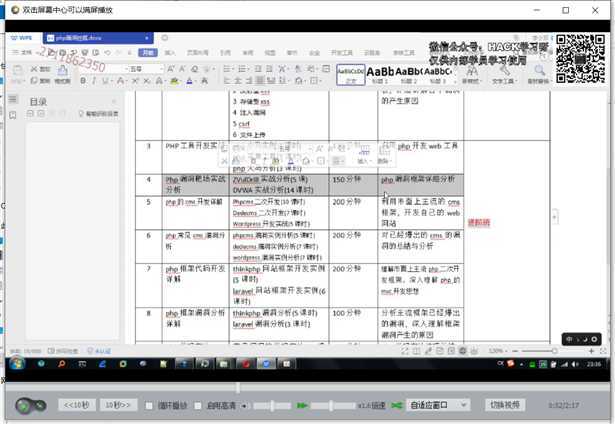Tick the 启用高清 checkbox
Image resolution: width=615 pixels, height=424 pixels.
click(198, 406)
